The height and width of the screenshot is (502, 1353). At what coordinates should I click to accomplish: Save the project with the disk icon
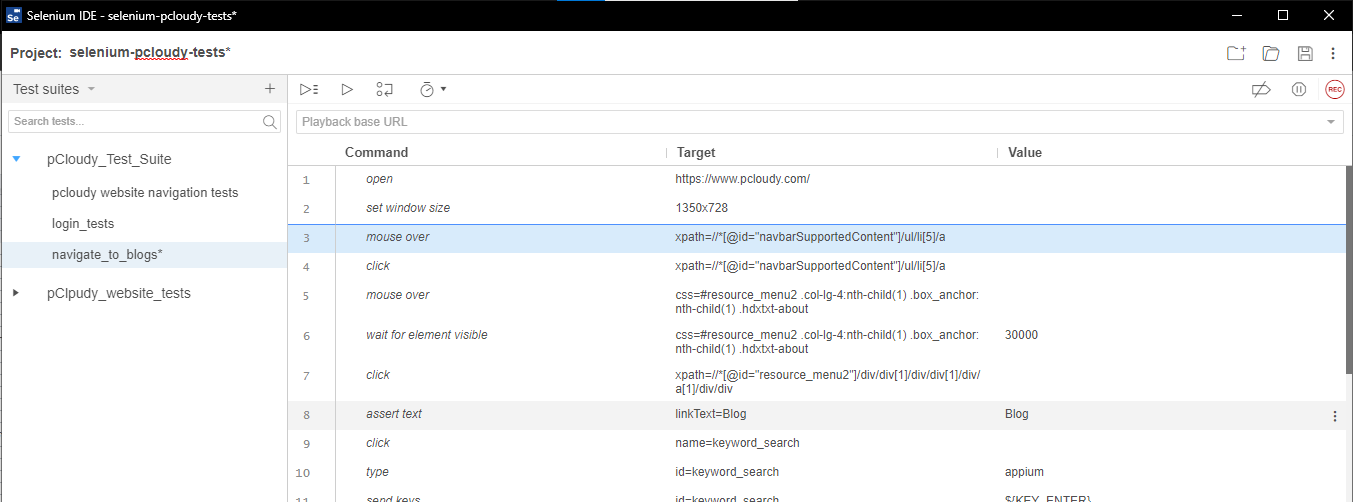pyautogui.click(x=1304, y=53)
